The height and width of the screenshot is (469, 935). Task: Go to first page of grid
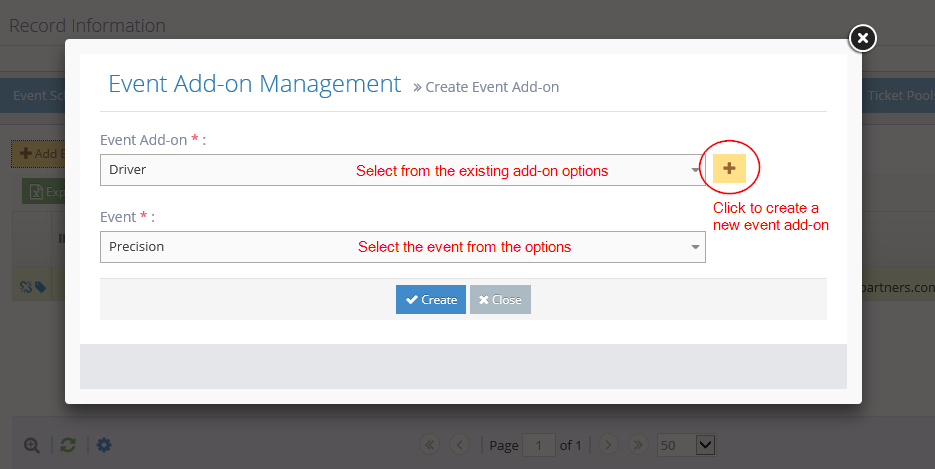pyautogui.click(x=430, y=444)
